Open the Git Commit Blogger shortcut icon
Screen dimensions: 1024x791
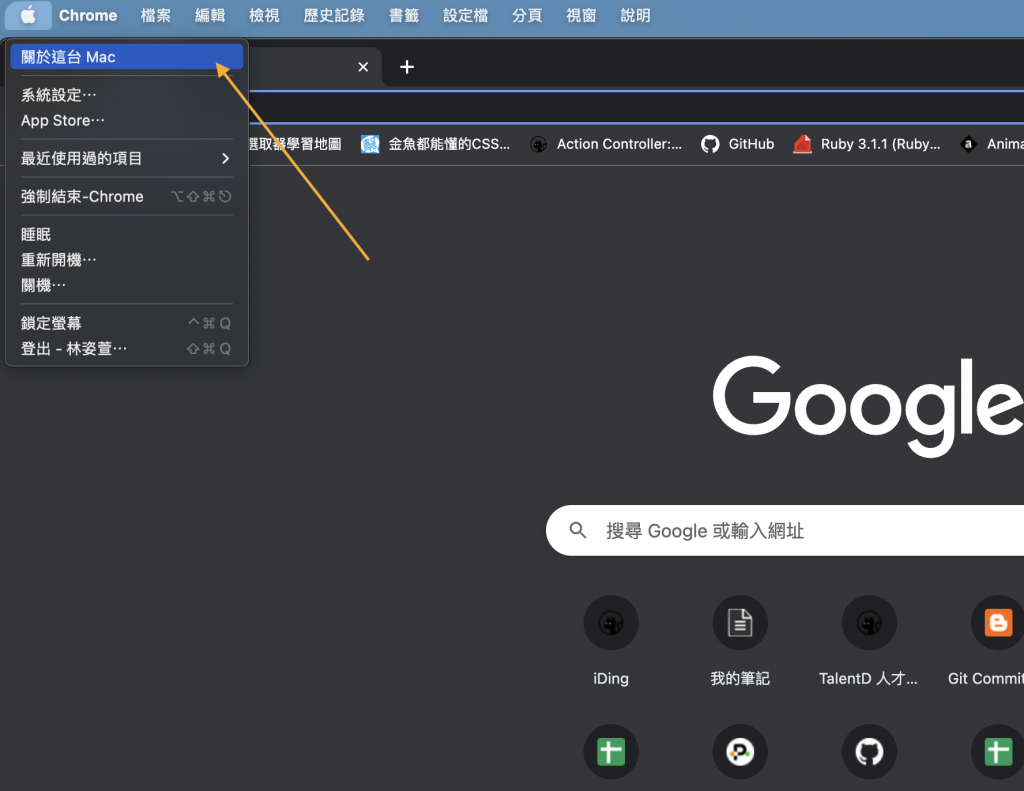click(998, 622)
